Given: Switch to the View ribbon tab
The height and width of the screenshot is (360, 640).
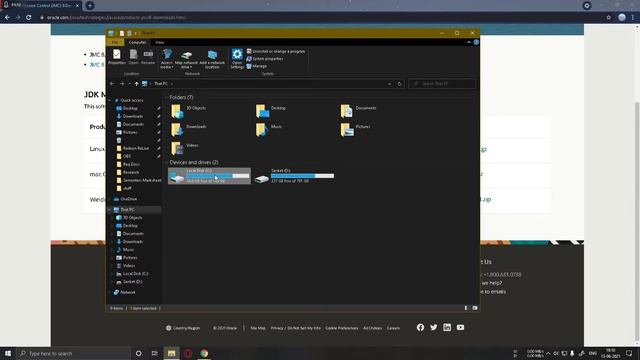Looking at the screenshot, I should coord(160,42).
